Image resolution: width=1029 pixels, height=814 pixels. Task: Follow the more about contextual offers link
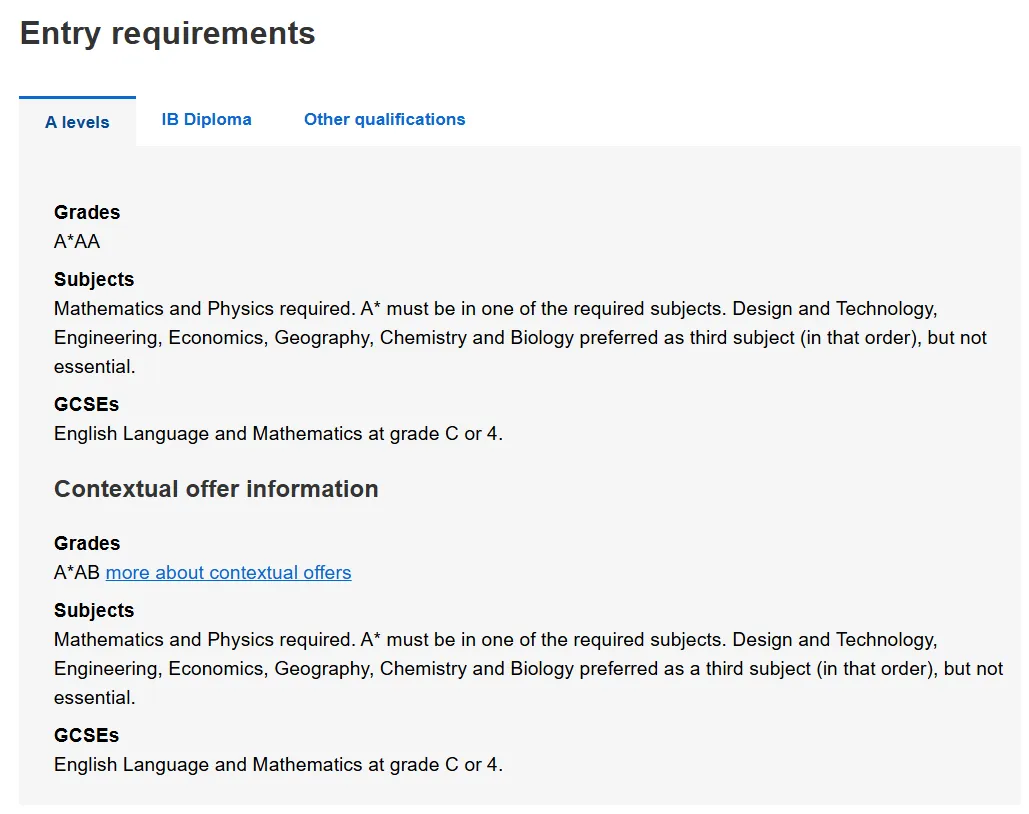[228, 573]
